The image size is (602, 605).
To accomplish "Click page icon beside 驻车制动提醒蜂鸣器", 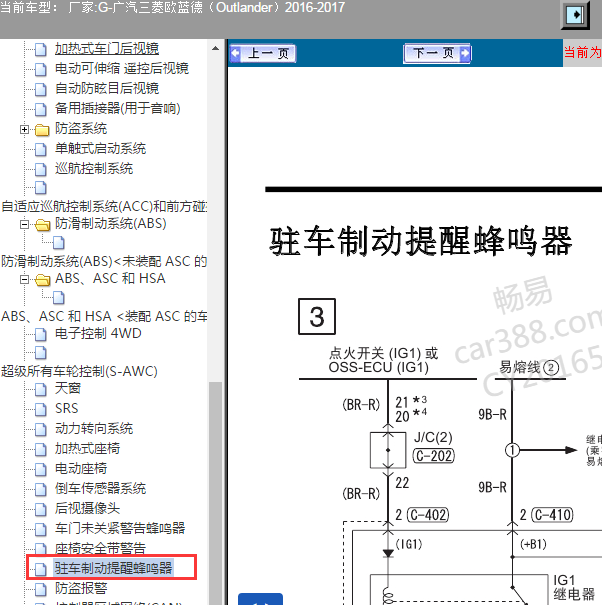I will coord(41,569).
